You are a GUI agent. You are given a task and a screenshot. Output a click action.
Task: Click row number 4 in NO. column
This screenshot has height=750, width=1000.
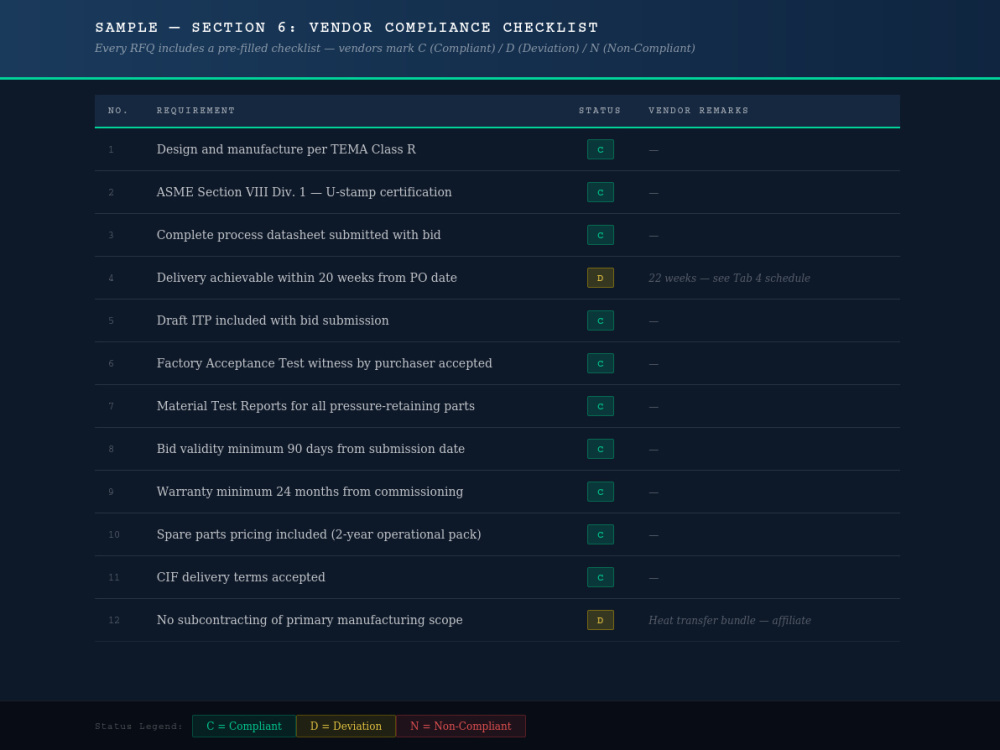(111, 278)
